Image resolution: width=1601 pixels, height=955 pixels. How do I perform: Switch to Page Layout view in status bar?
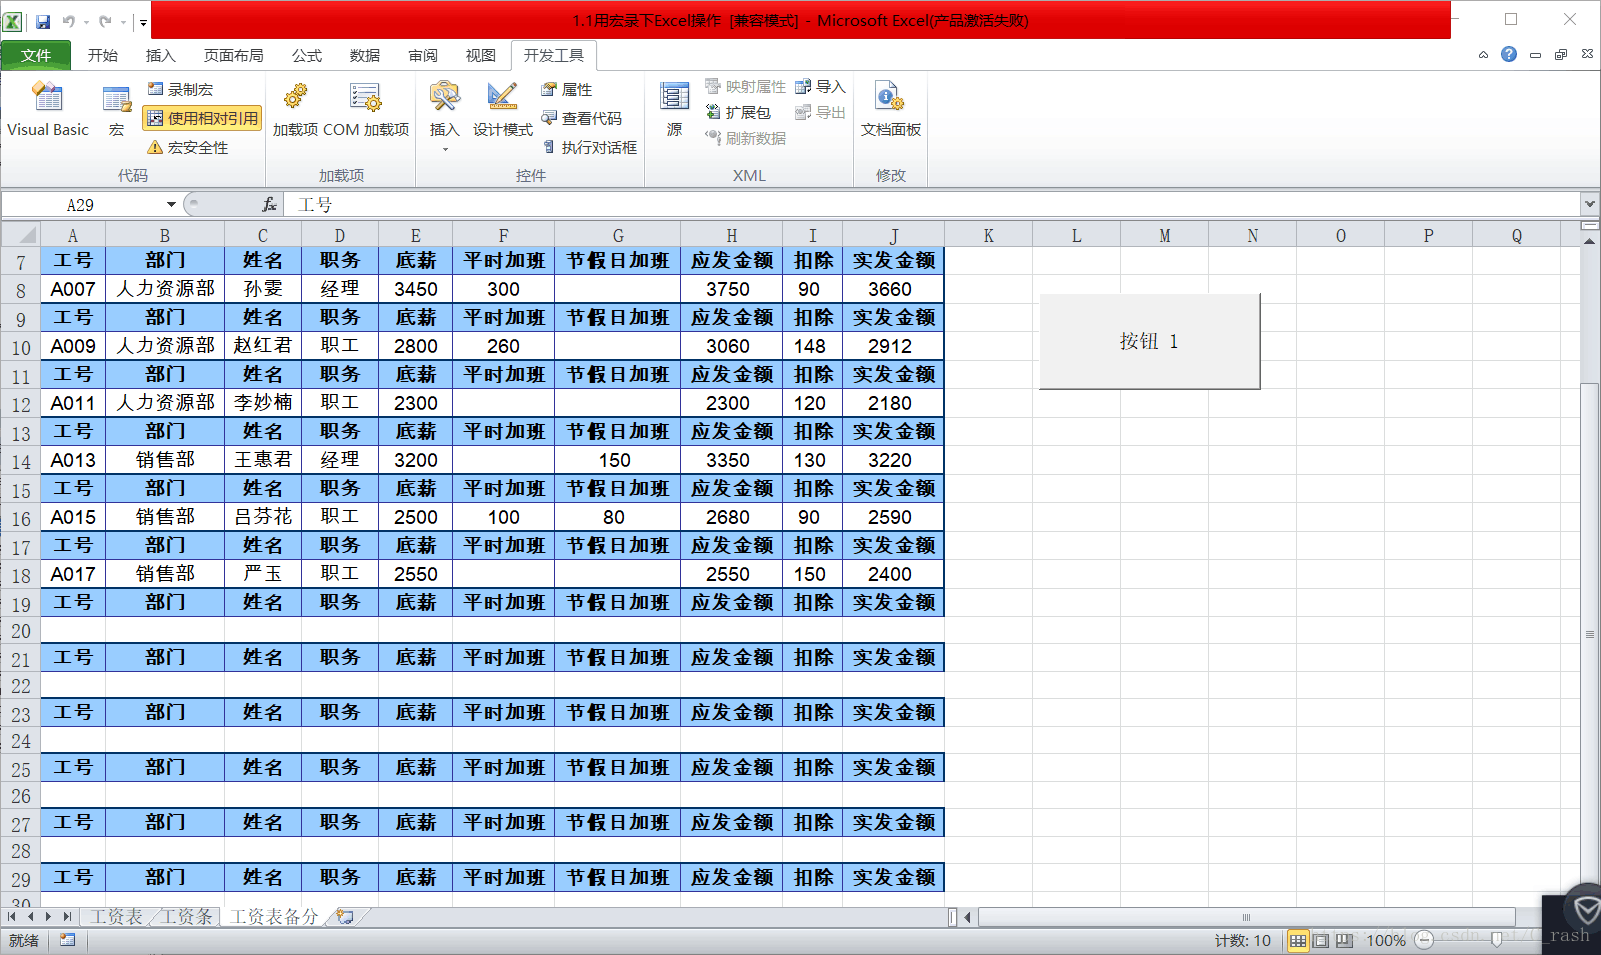click(1321, 940)
